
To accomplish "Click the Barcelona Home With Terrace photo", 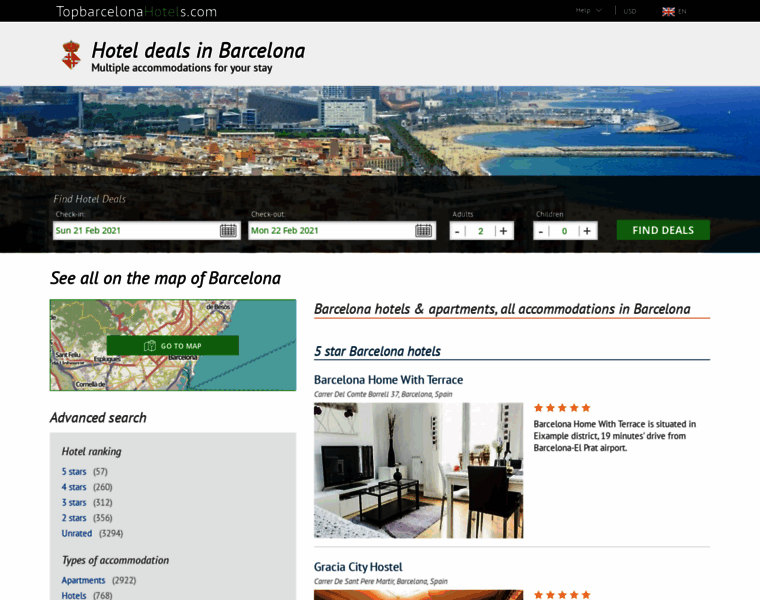I will [x=418, y=470].
